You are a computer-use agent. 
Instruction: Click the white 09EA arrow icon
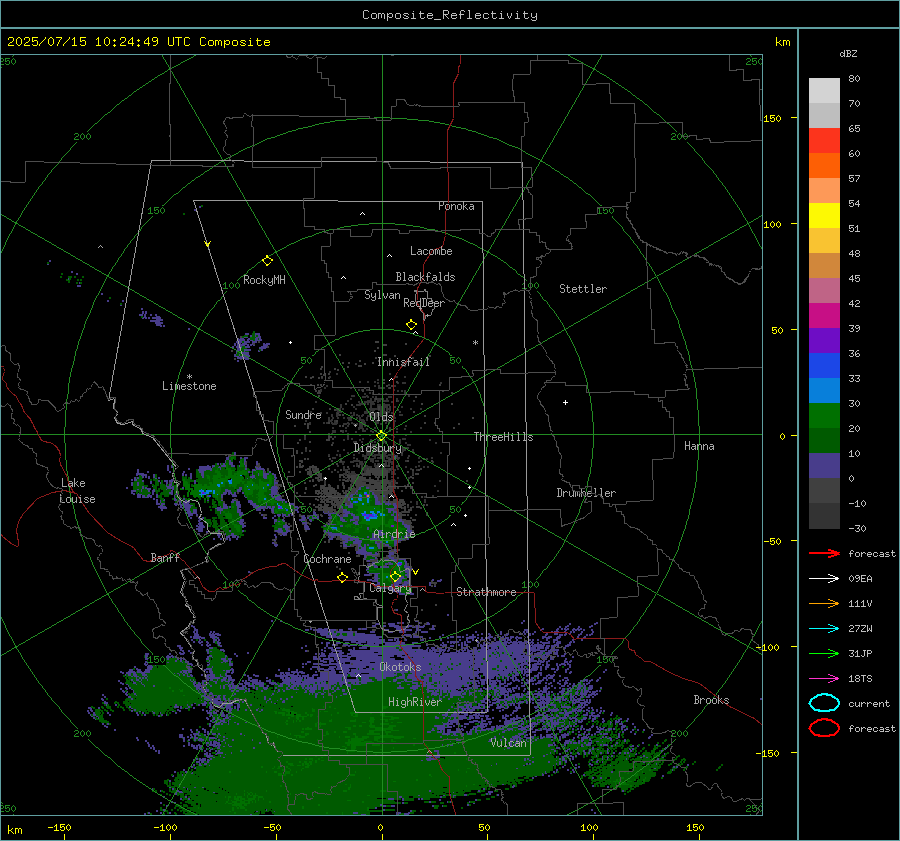point(824,579)
